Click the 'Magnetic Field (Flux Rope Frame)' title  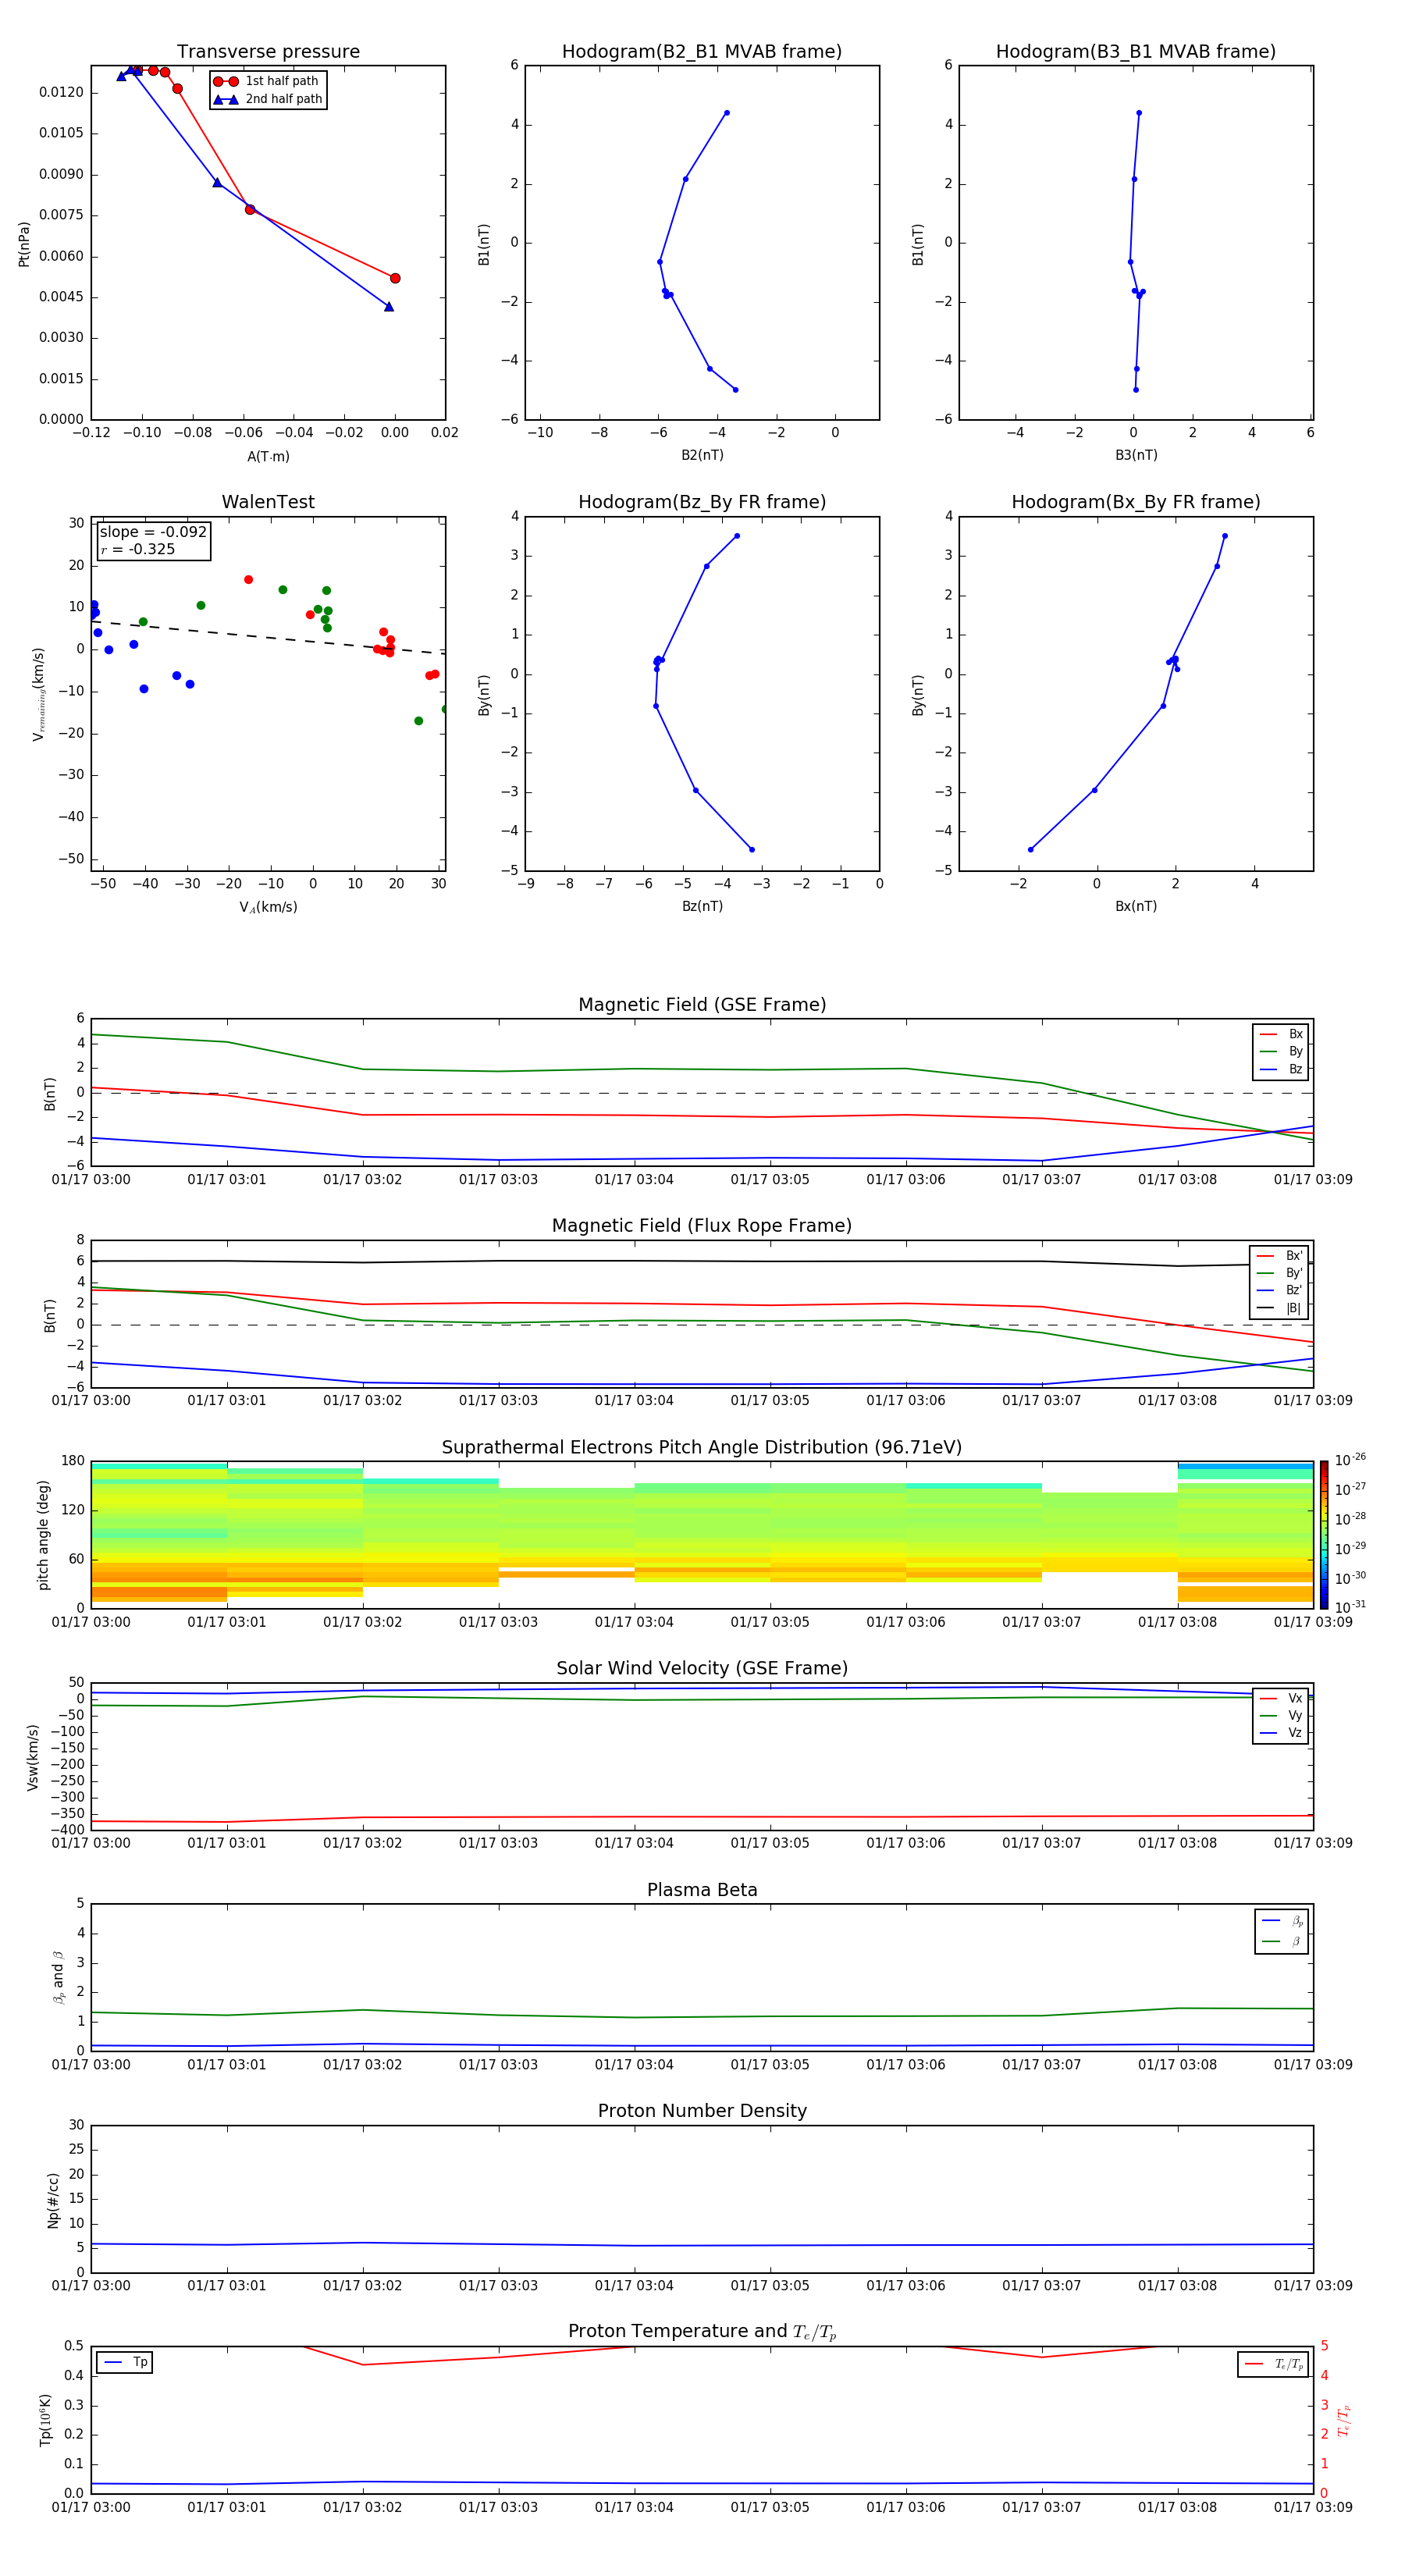click(x=702, y=1226)
